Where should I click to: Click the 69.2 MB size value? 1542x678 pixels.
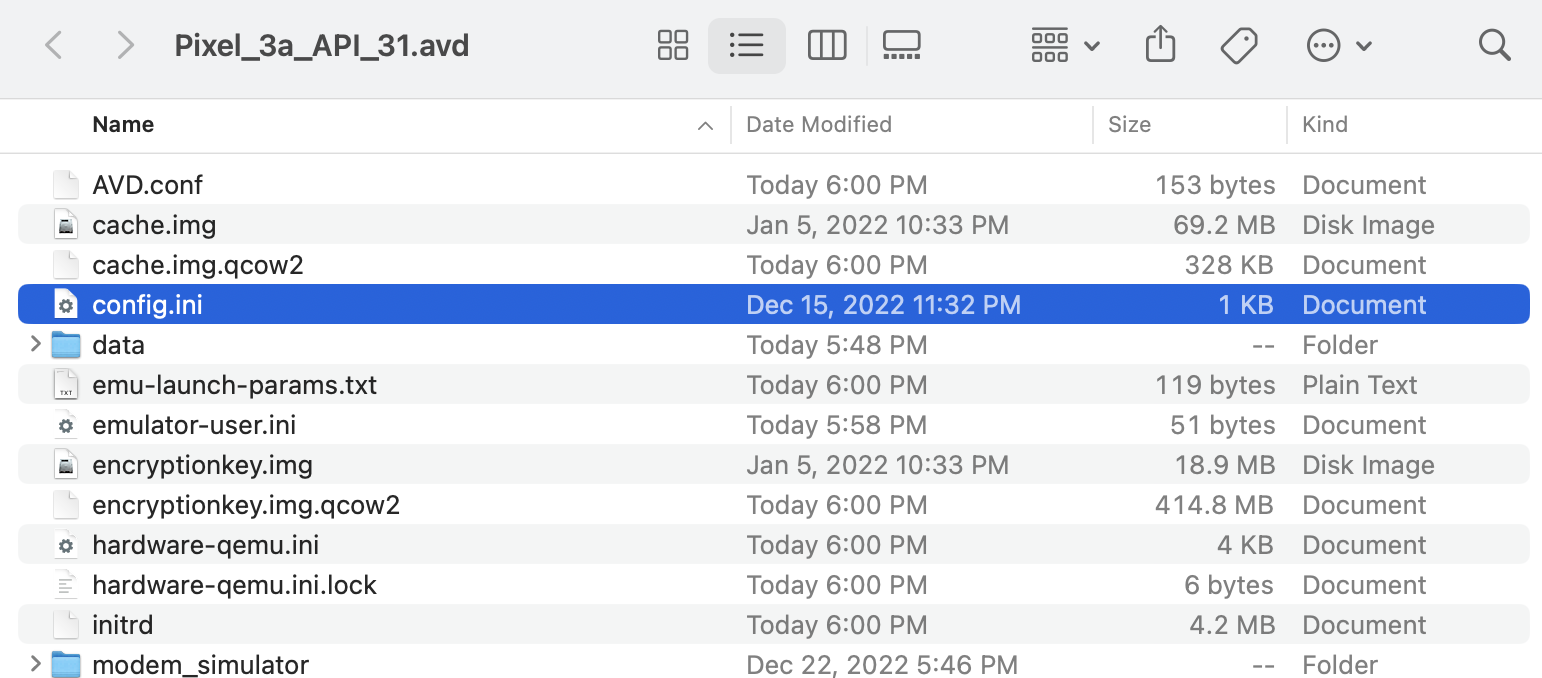1224,225
